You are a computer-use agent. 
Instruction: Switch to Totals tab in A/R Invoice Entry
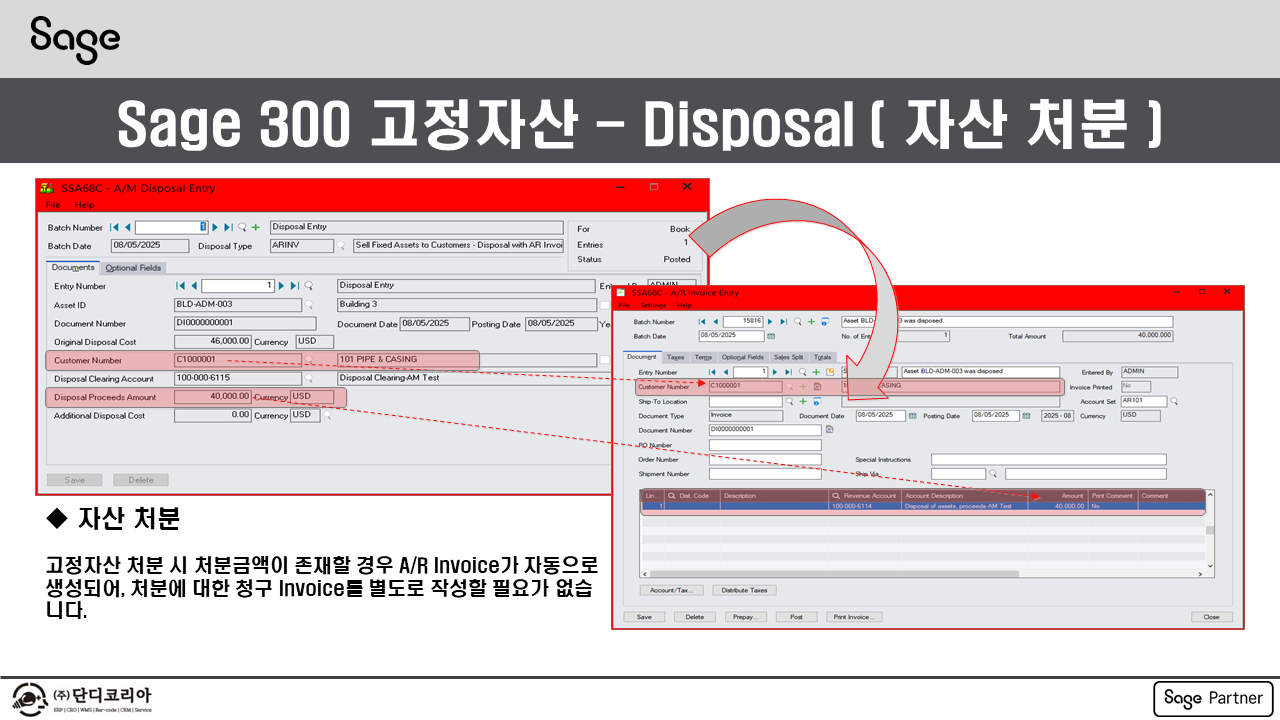tap(822, 357)
